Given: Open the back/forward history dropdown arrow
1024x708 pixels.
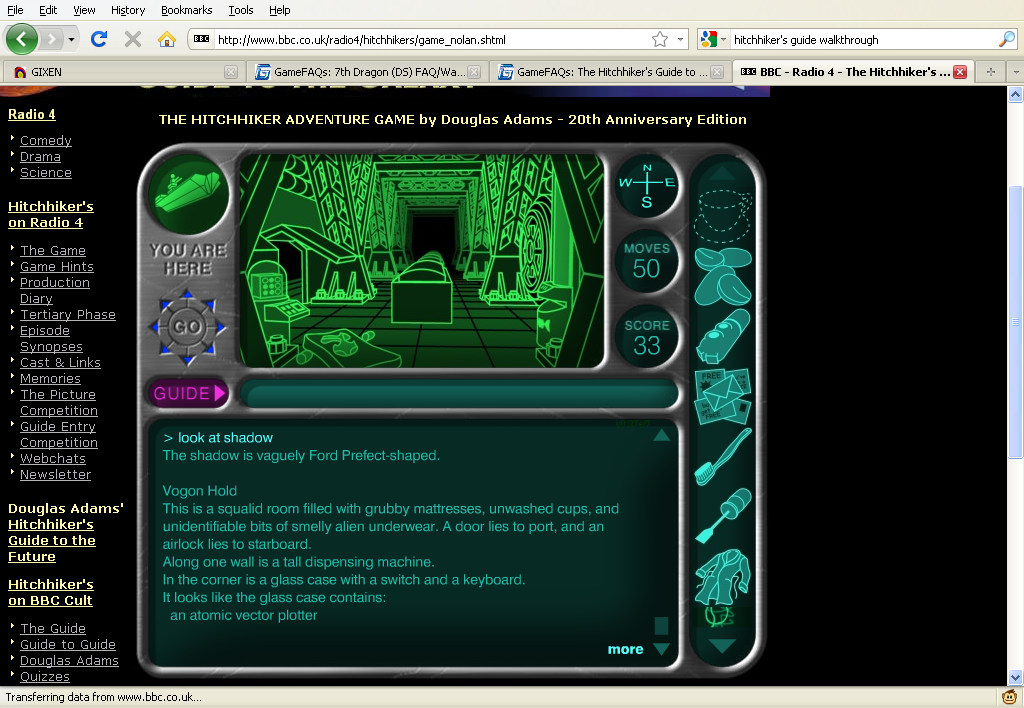Looking at the screenshot, I should pos(72,39).
